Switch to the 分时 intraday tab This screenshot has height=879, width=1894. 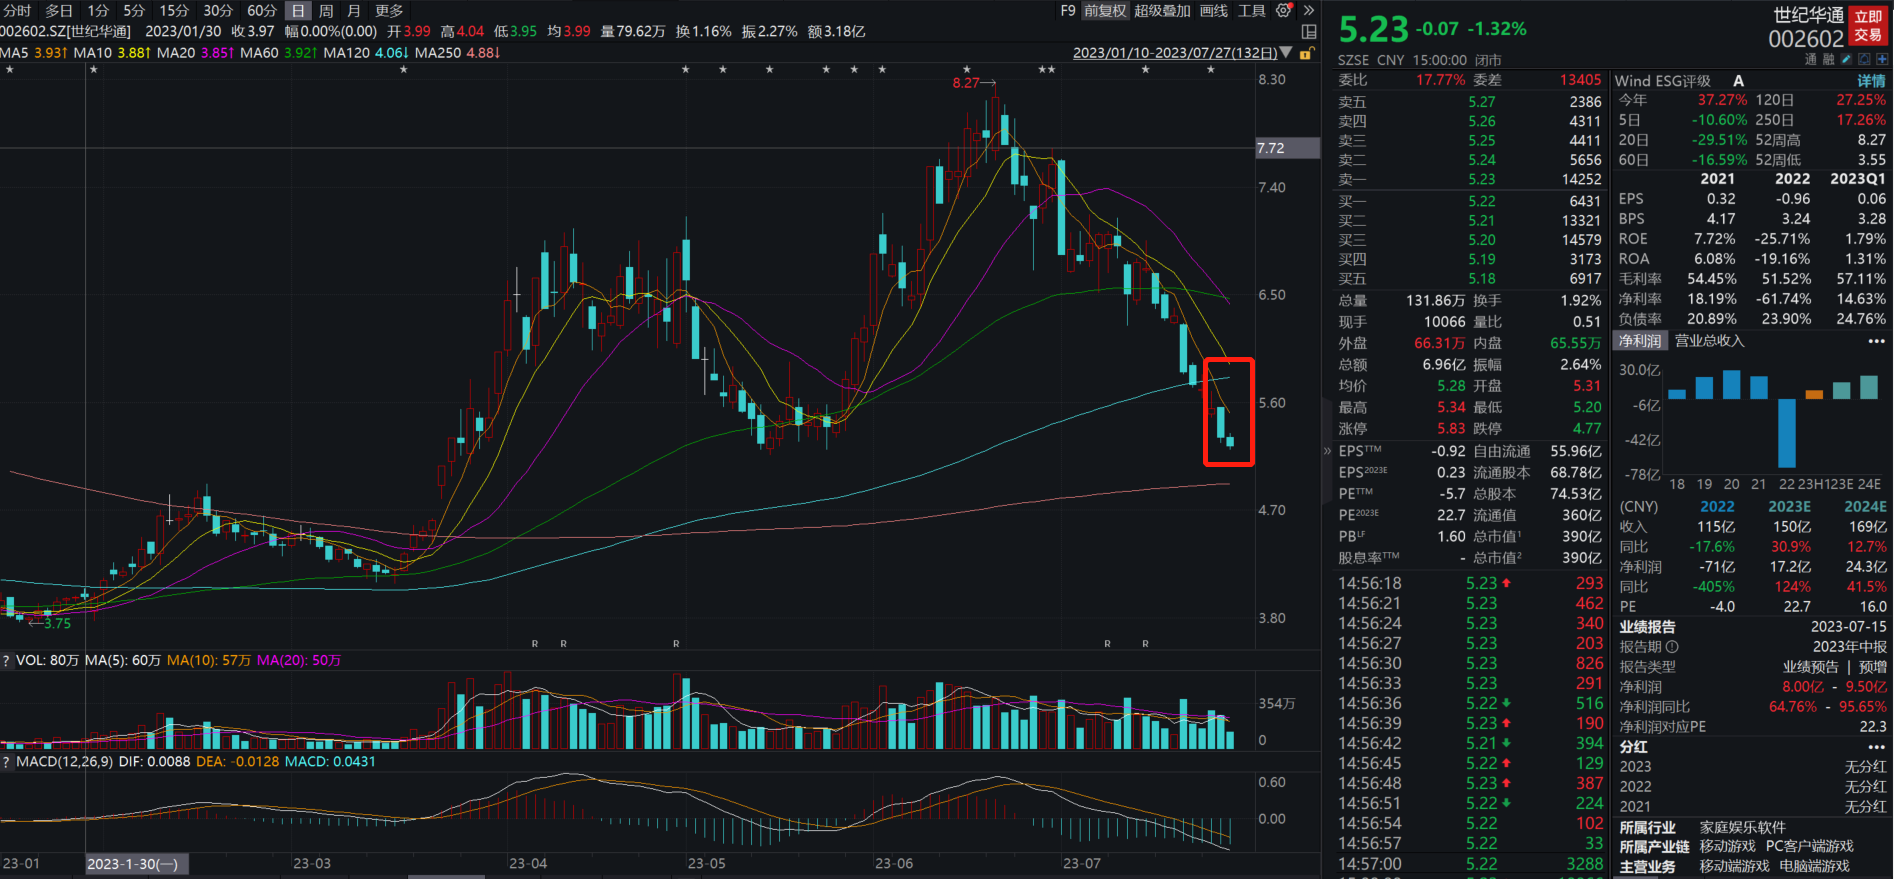click(17, 11)
